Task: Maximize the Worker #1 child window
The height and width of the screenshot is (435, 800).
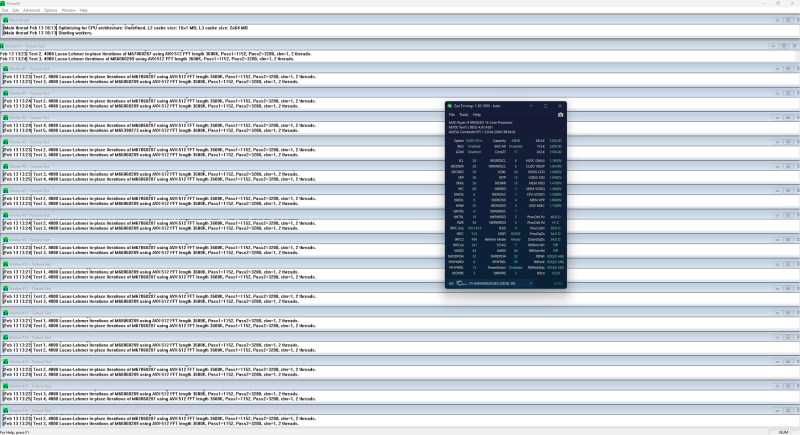Action: pos(784,46)
